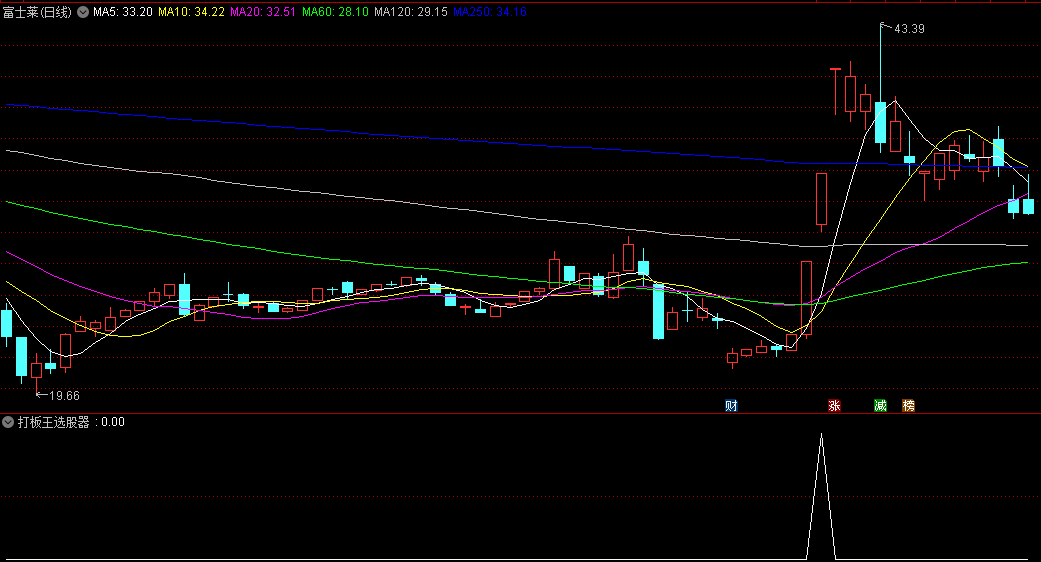
Task: Open the 榜 ranking list marker icon
Action: (x=908, y=405)
